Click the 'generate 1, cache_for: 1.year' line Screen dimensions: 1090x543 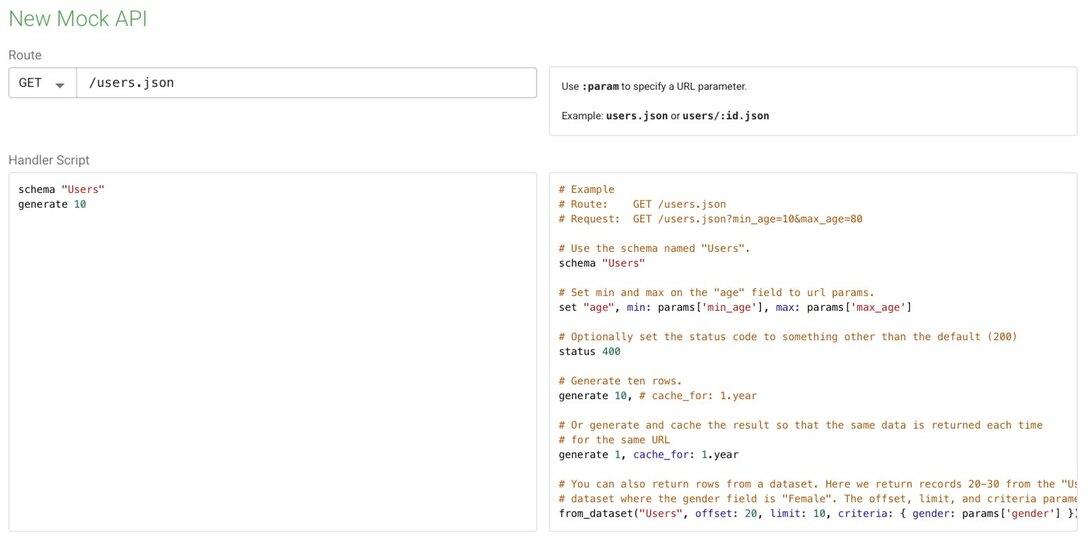648,454
